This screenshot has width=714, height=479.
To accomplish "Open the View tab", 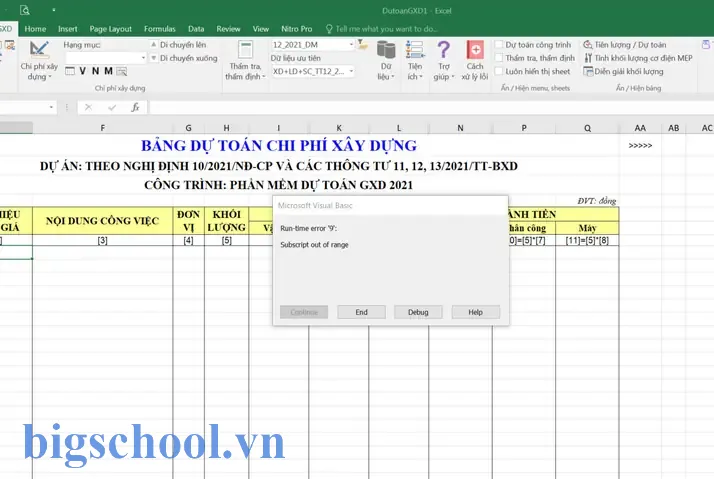I will [260, 29].
